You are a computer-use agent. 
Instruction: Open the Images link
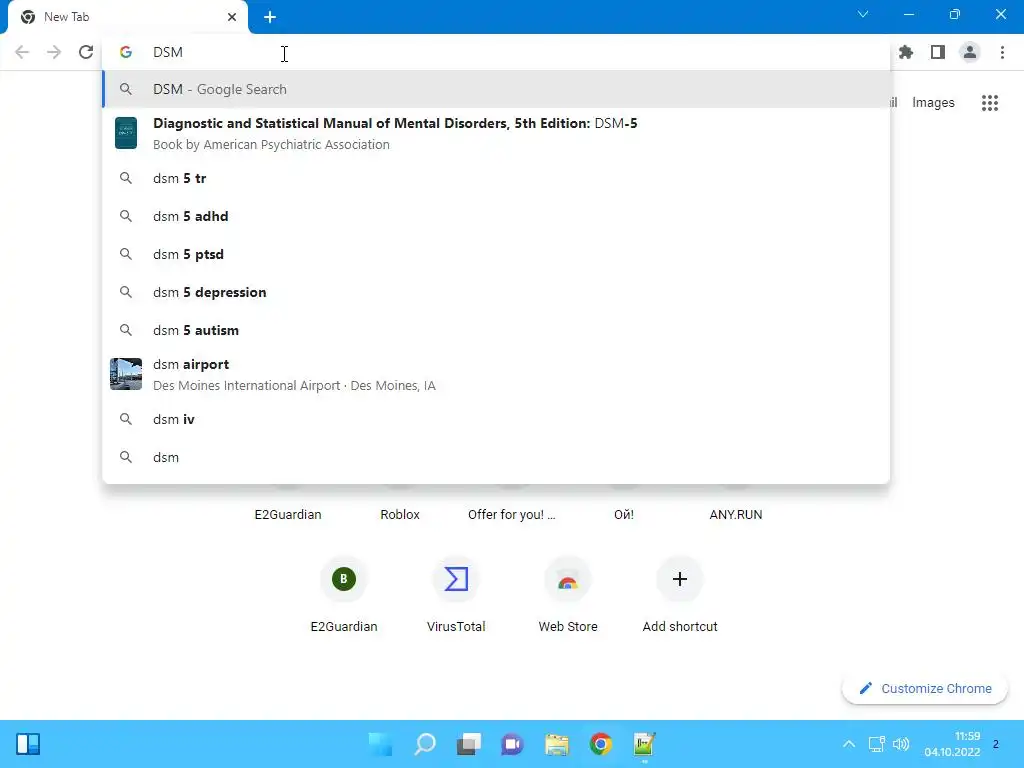[933, 103]
